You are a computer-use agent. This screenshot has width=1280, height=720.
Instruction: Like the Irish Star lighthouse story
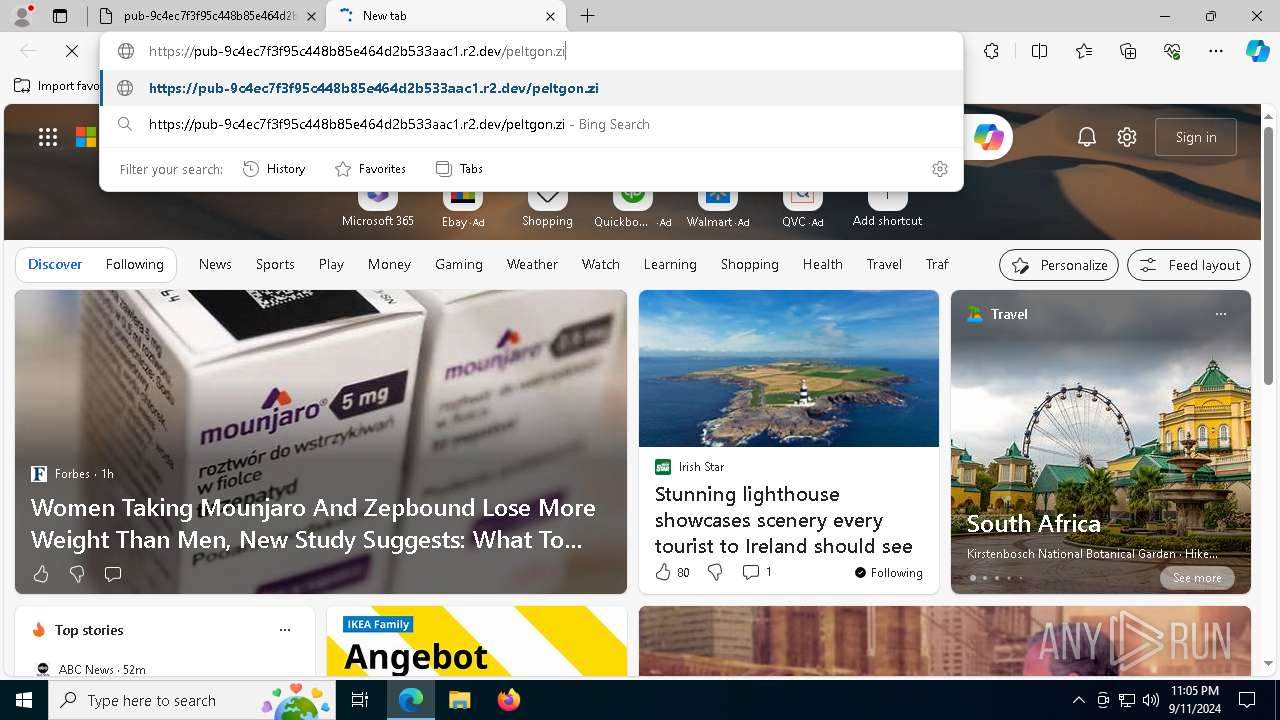(672, 572)
